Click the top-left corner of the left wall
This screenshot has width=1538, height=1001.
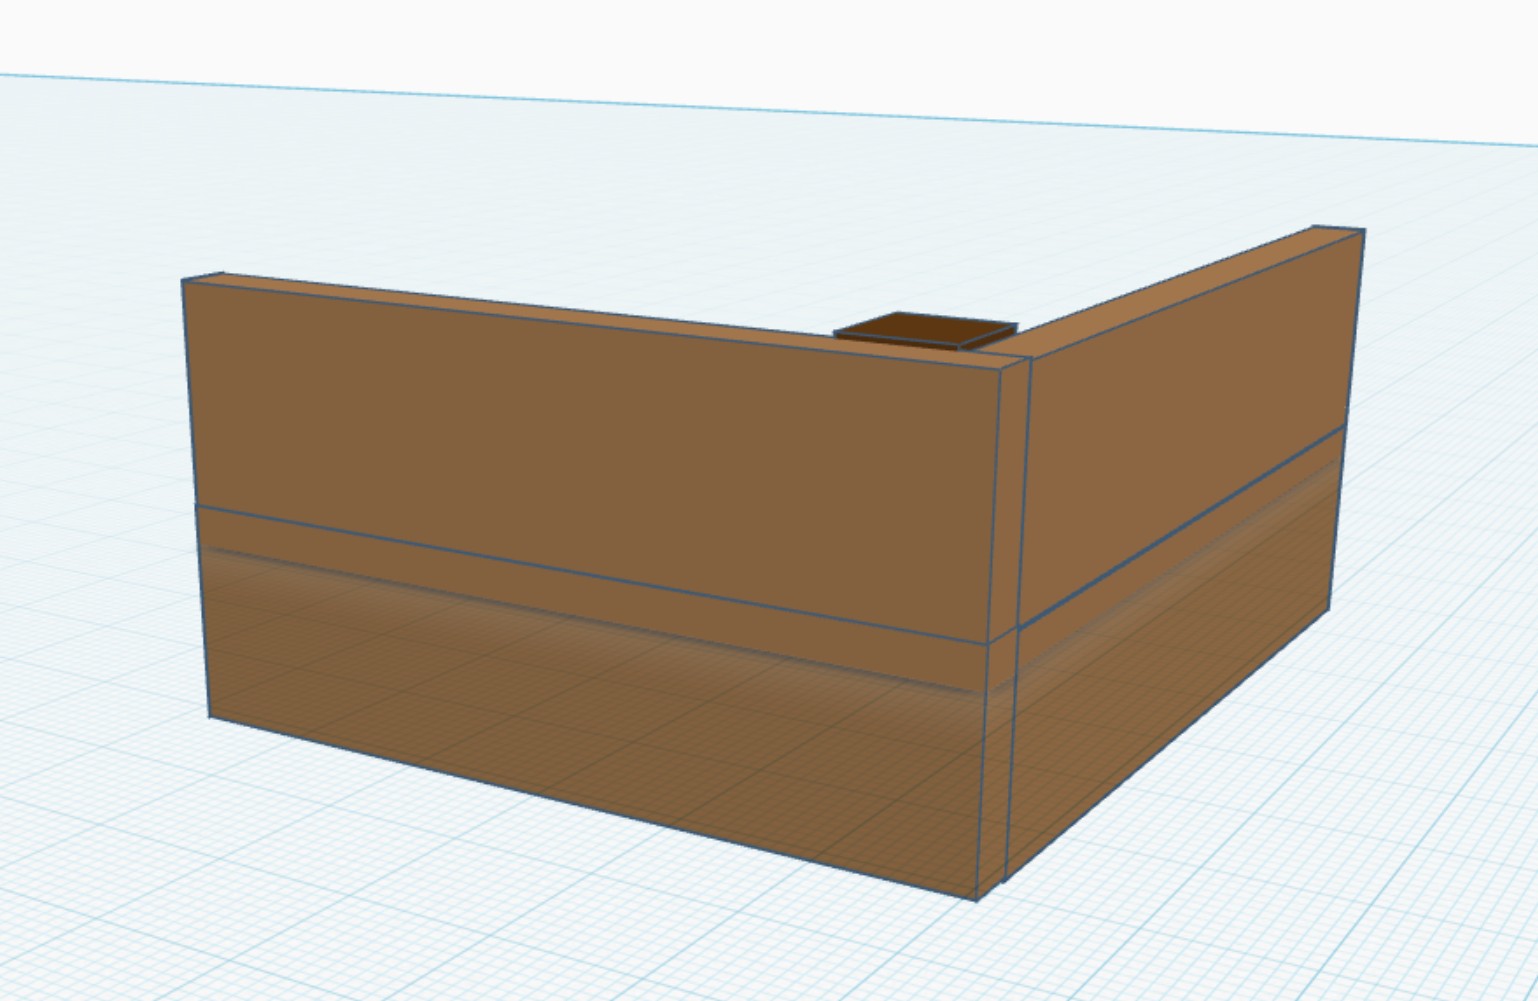pos(183,281)
